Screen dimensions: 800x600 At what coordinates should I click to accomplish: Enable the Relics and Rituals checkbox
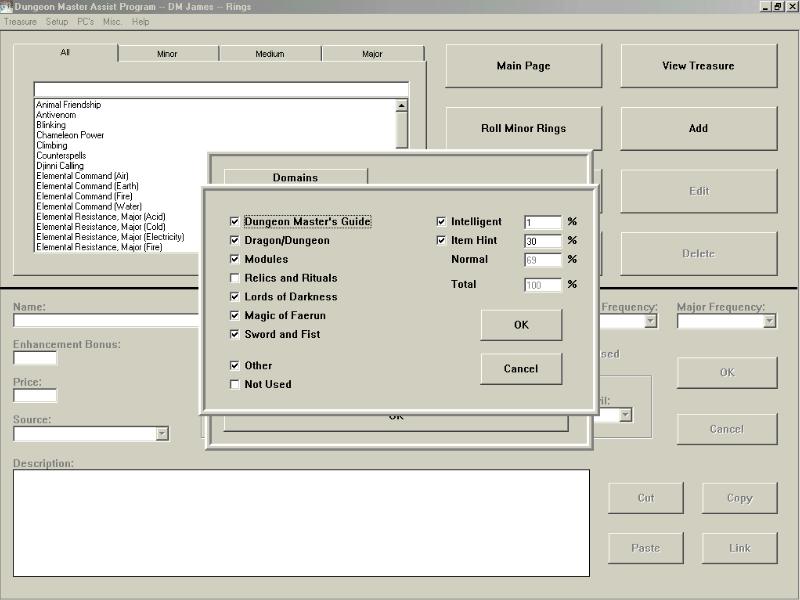(x=235, y=278)
